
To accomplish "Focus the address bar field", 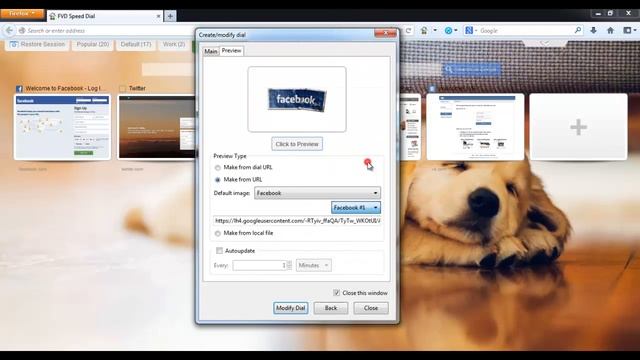I will (x=106, y=31).
